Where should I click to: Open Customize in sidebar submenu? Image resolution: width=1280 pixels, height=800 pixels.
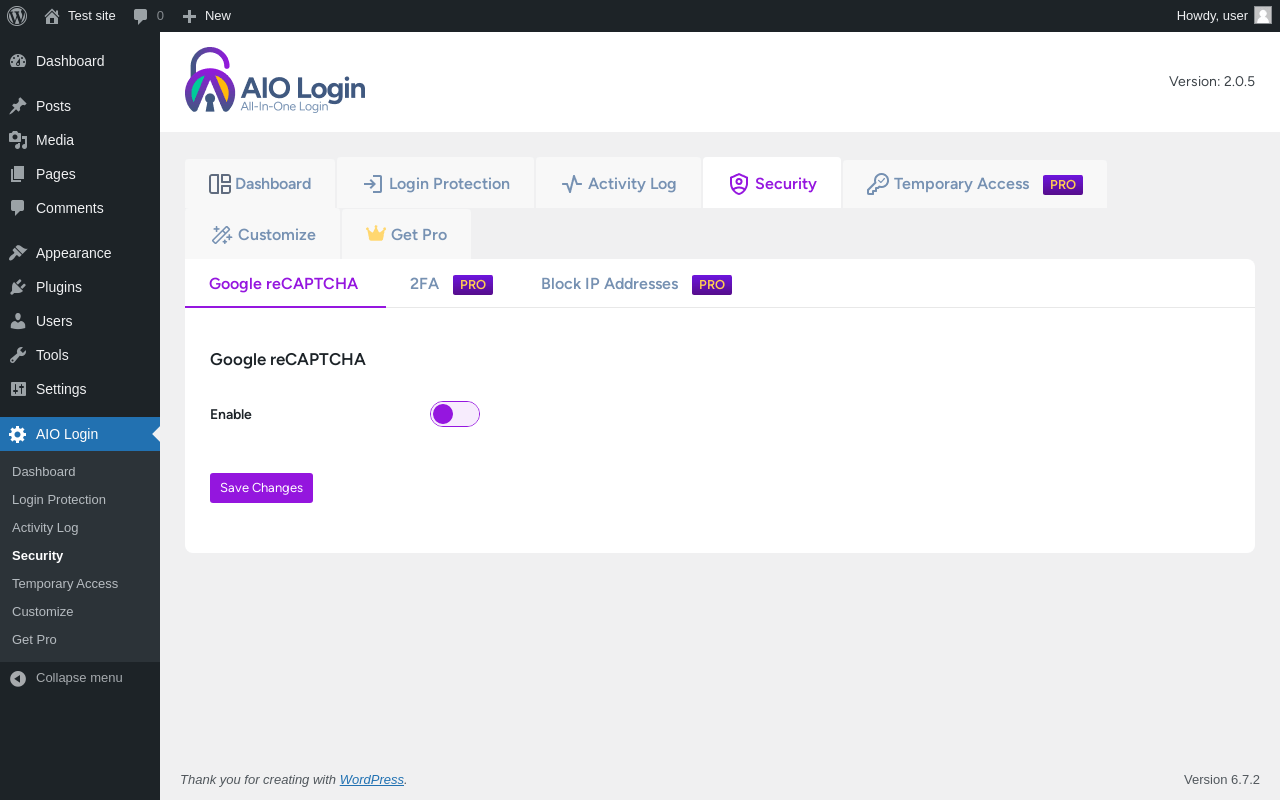click(43, 612)
